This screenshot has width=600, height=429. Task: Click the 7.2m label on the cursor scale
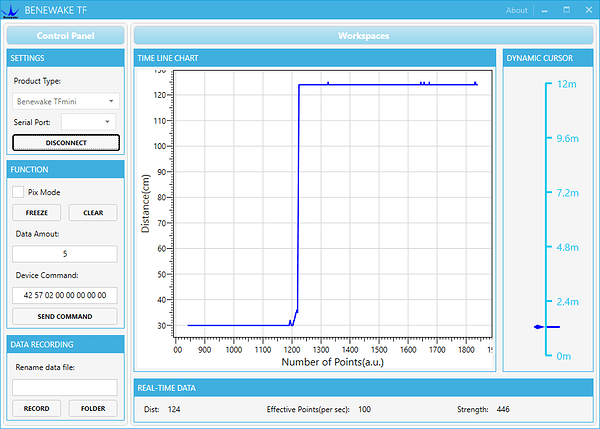click(567, 193)
